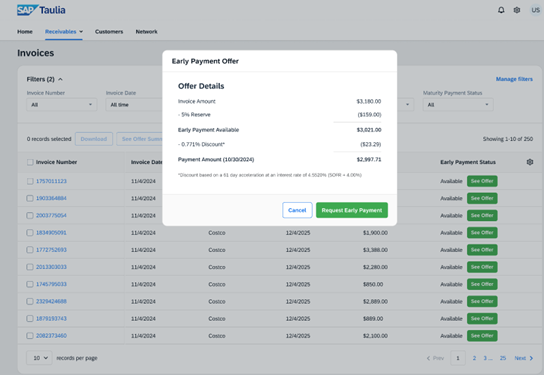Switch to the Customers tab
This screenshot has width=544, height=375.
[109, 32]
